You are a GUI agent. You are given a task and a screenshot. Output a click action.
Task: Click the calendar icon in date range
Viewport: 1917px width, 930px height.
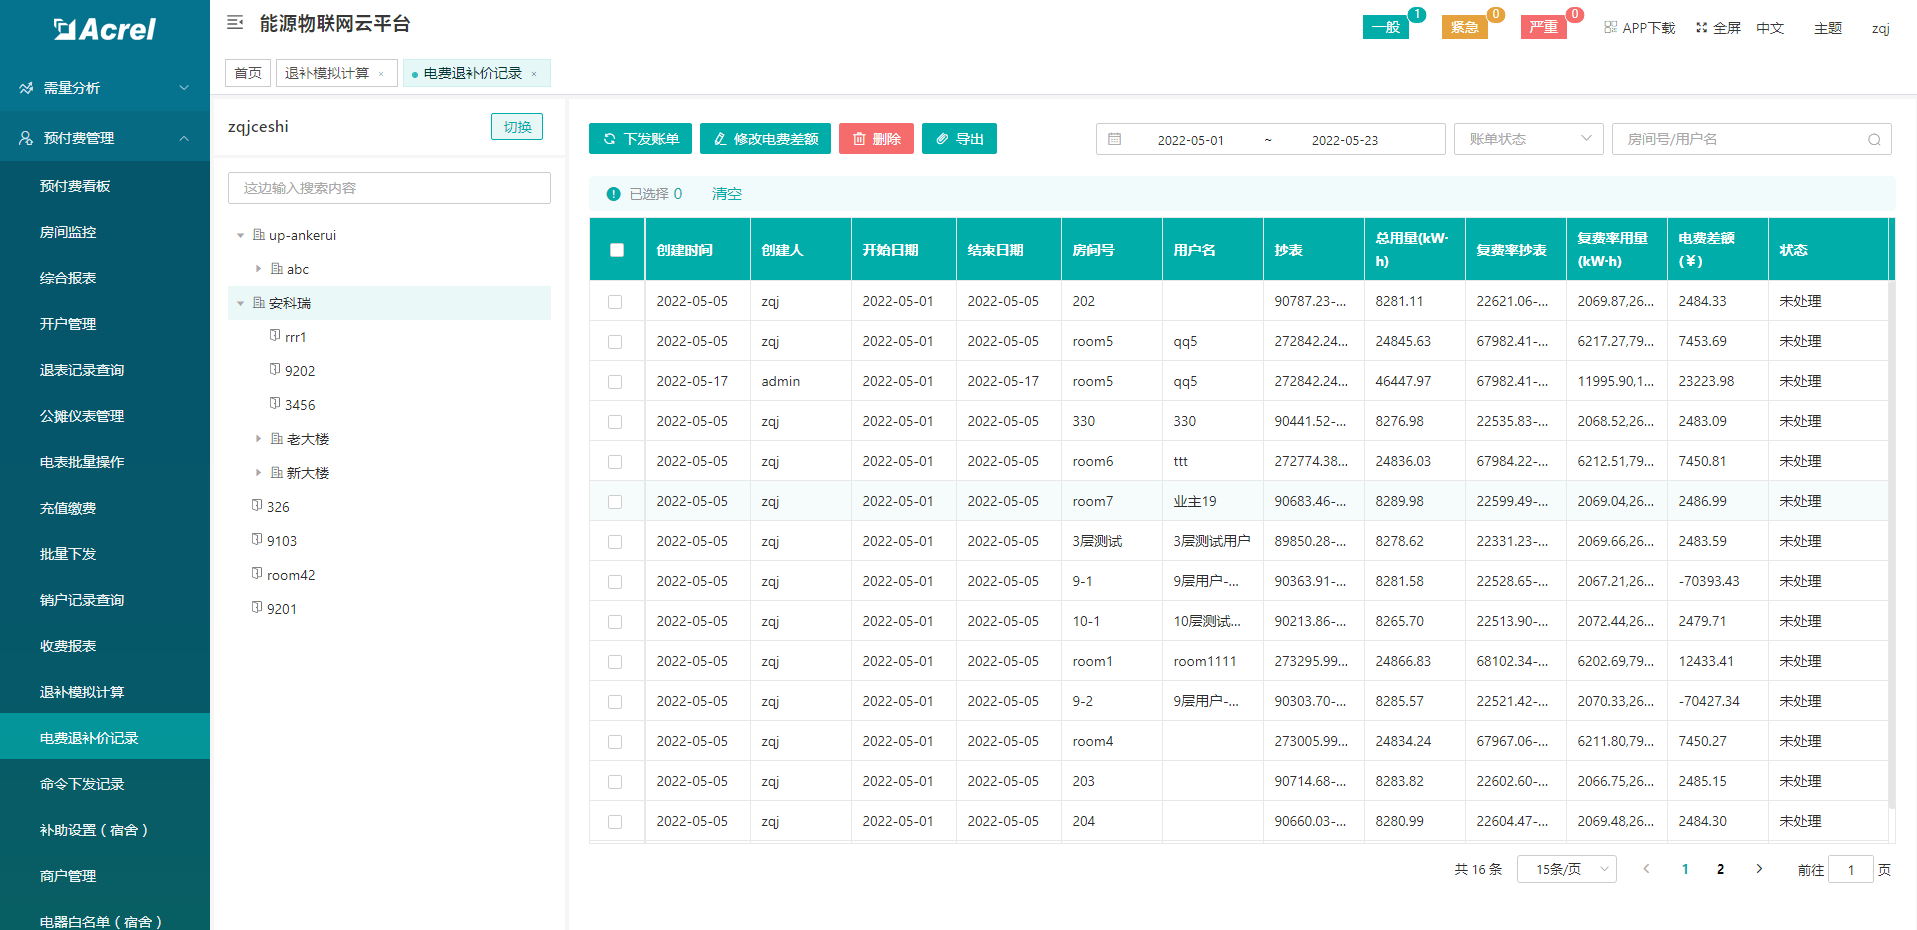point(1115,139)
